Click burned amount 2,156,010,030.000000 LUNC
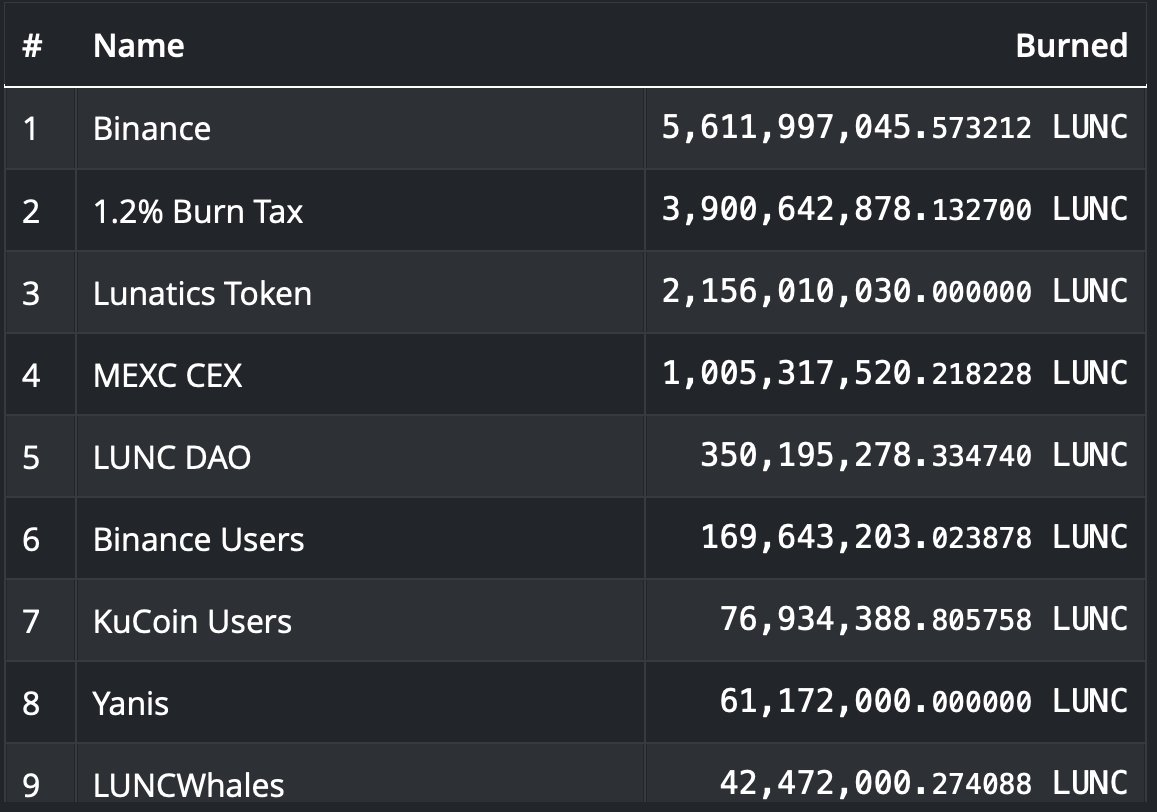Viewport: 1157px width, 812px height. click(x=894, y=292)
